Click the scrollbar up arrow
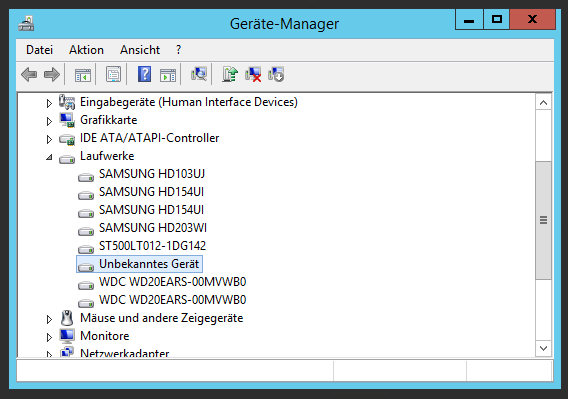Viewport: 568px width, 399px height. pos(543,103)
